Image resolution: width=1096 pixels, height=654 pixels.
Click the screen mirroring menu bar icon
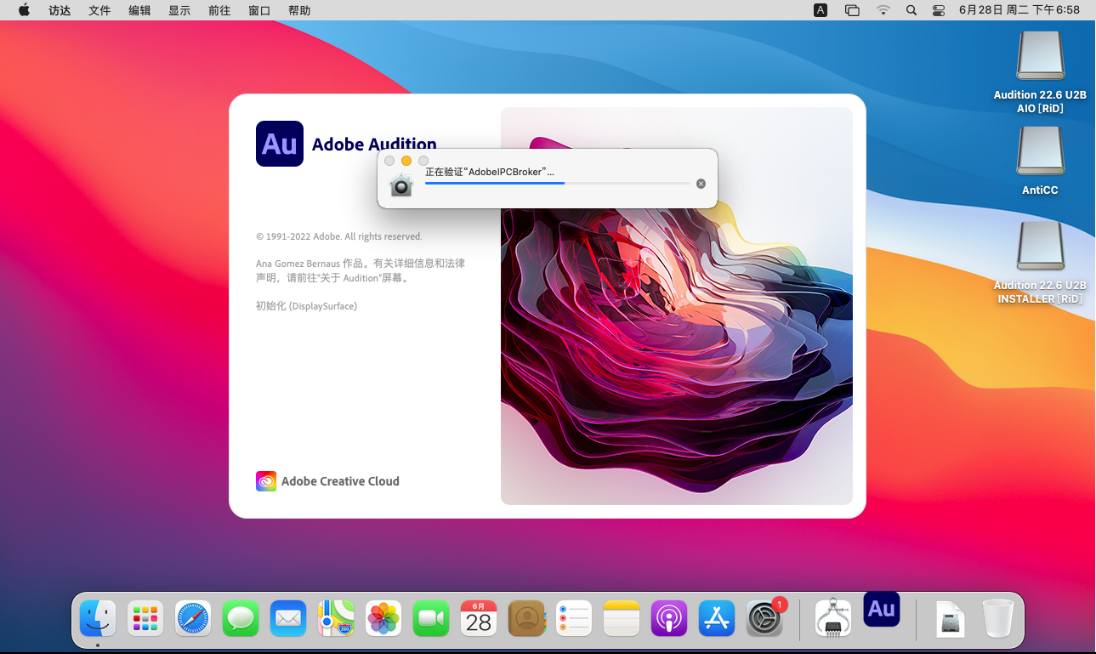click(x=851, y=10)
